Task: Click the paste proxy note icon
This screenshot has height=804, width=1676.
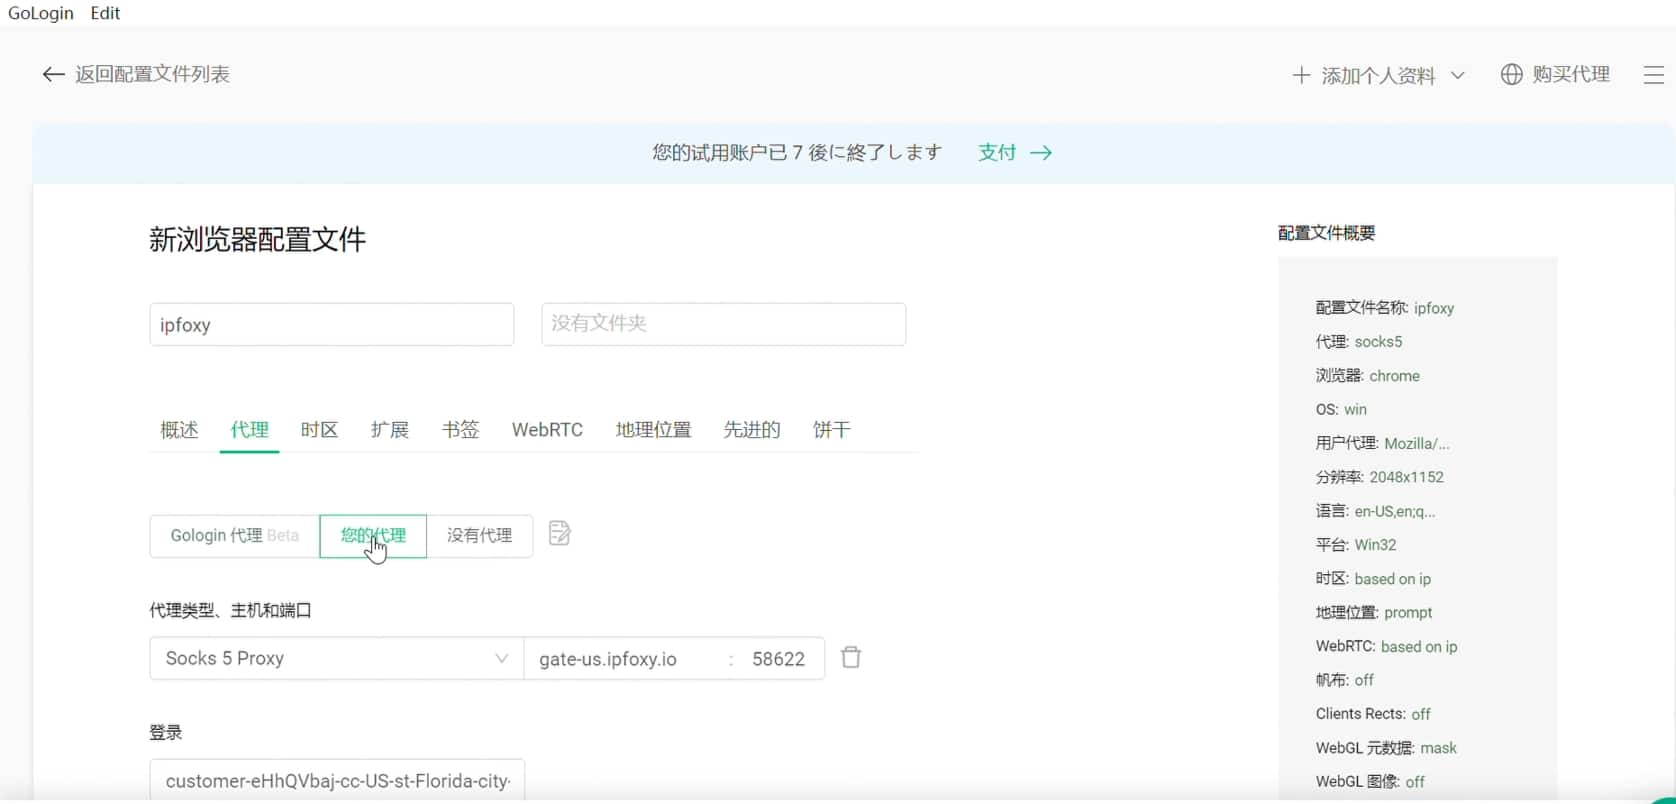Action: 560,534
